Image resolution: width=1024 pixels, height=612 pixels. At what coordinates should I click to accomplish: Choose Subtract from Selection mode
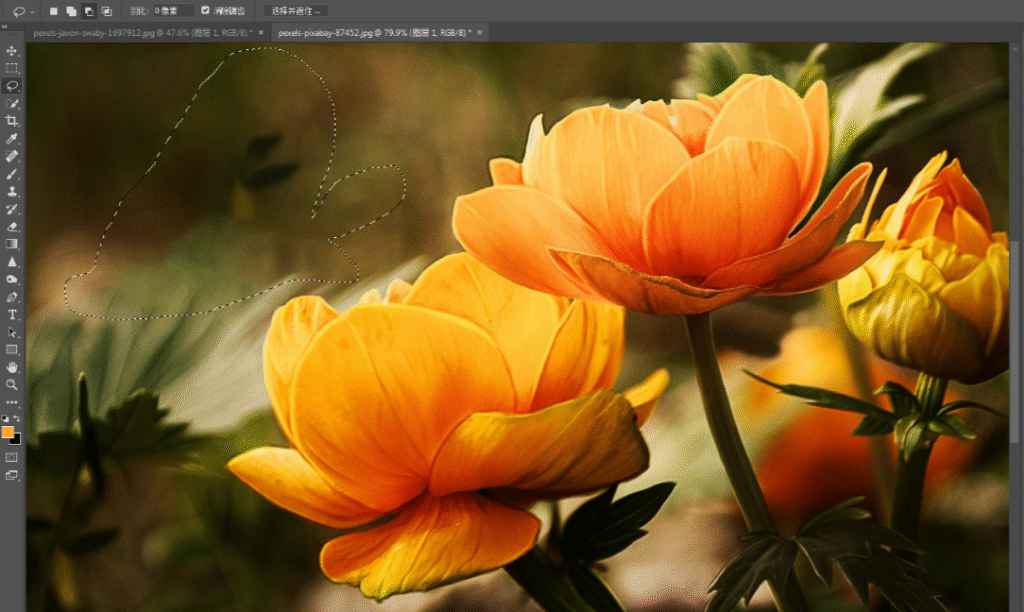(89, 11)
